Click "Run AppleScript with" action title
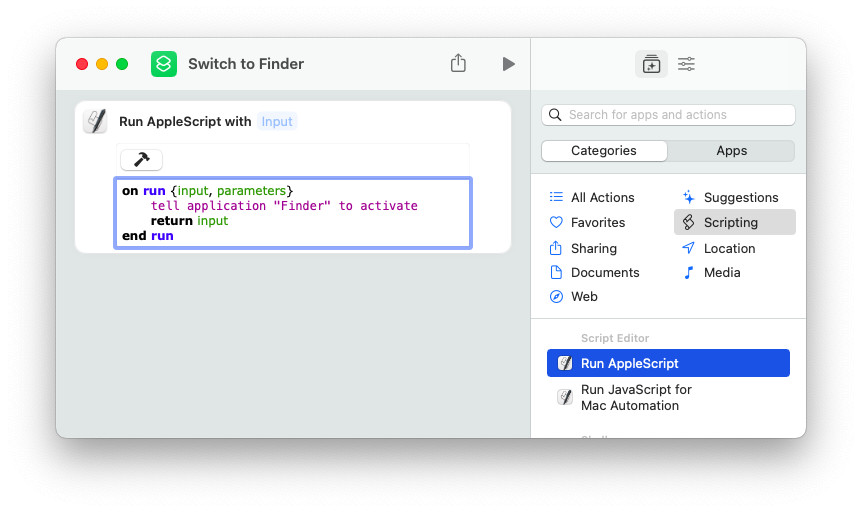 click(x=185, y=122)
